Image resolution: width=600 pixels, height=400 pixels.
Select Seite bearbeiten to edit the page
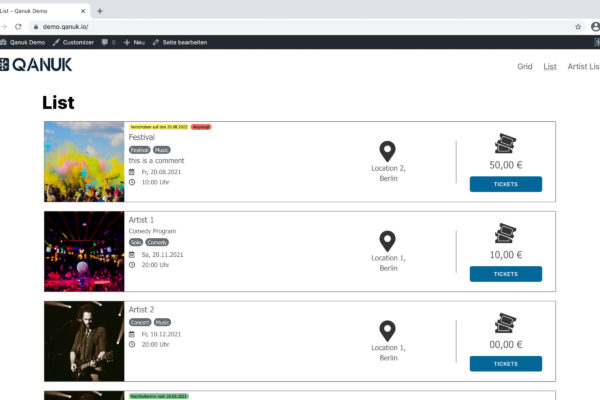pyautogui.click(x=180, y=42)
